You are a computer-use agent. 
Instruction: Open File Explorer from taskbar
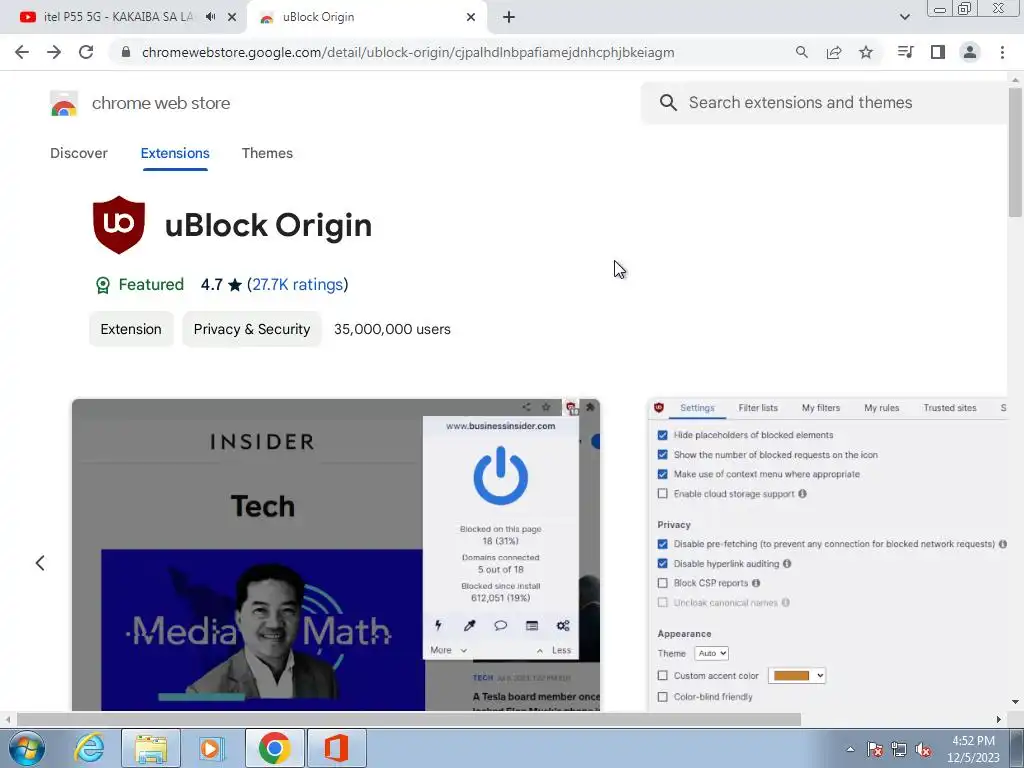151,748
